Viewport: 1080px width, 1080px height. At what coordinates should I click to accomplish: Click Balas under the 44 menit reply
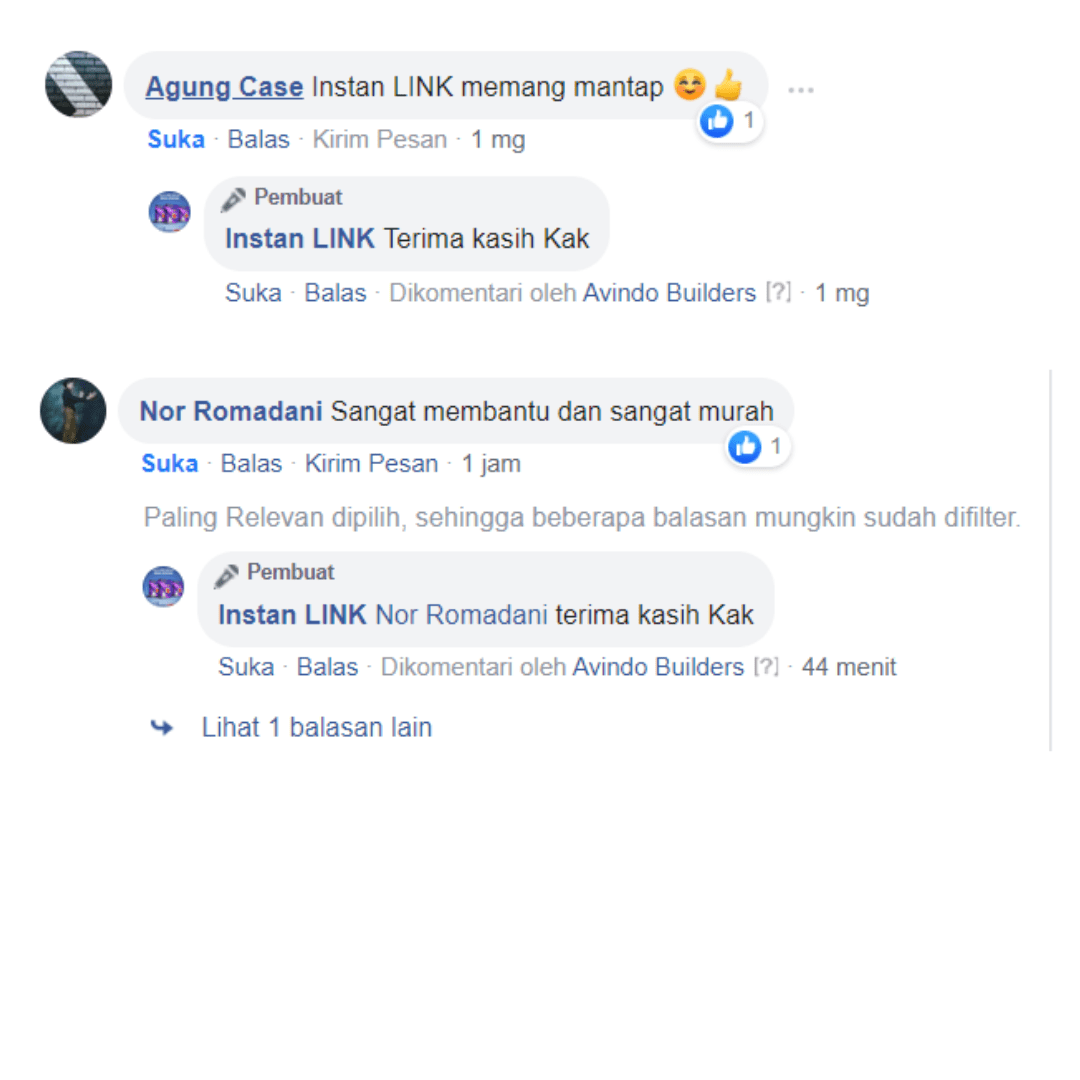point(327,667)
